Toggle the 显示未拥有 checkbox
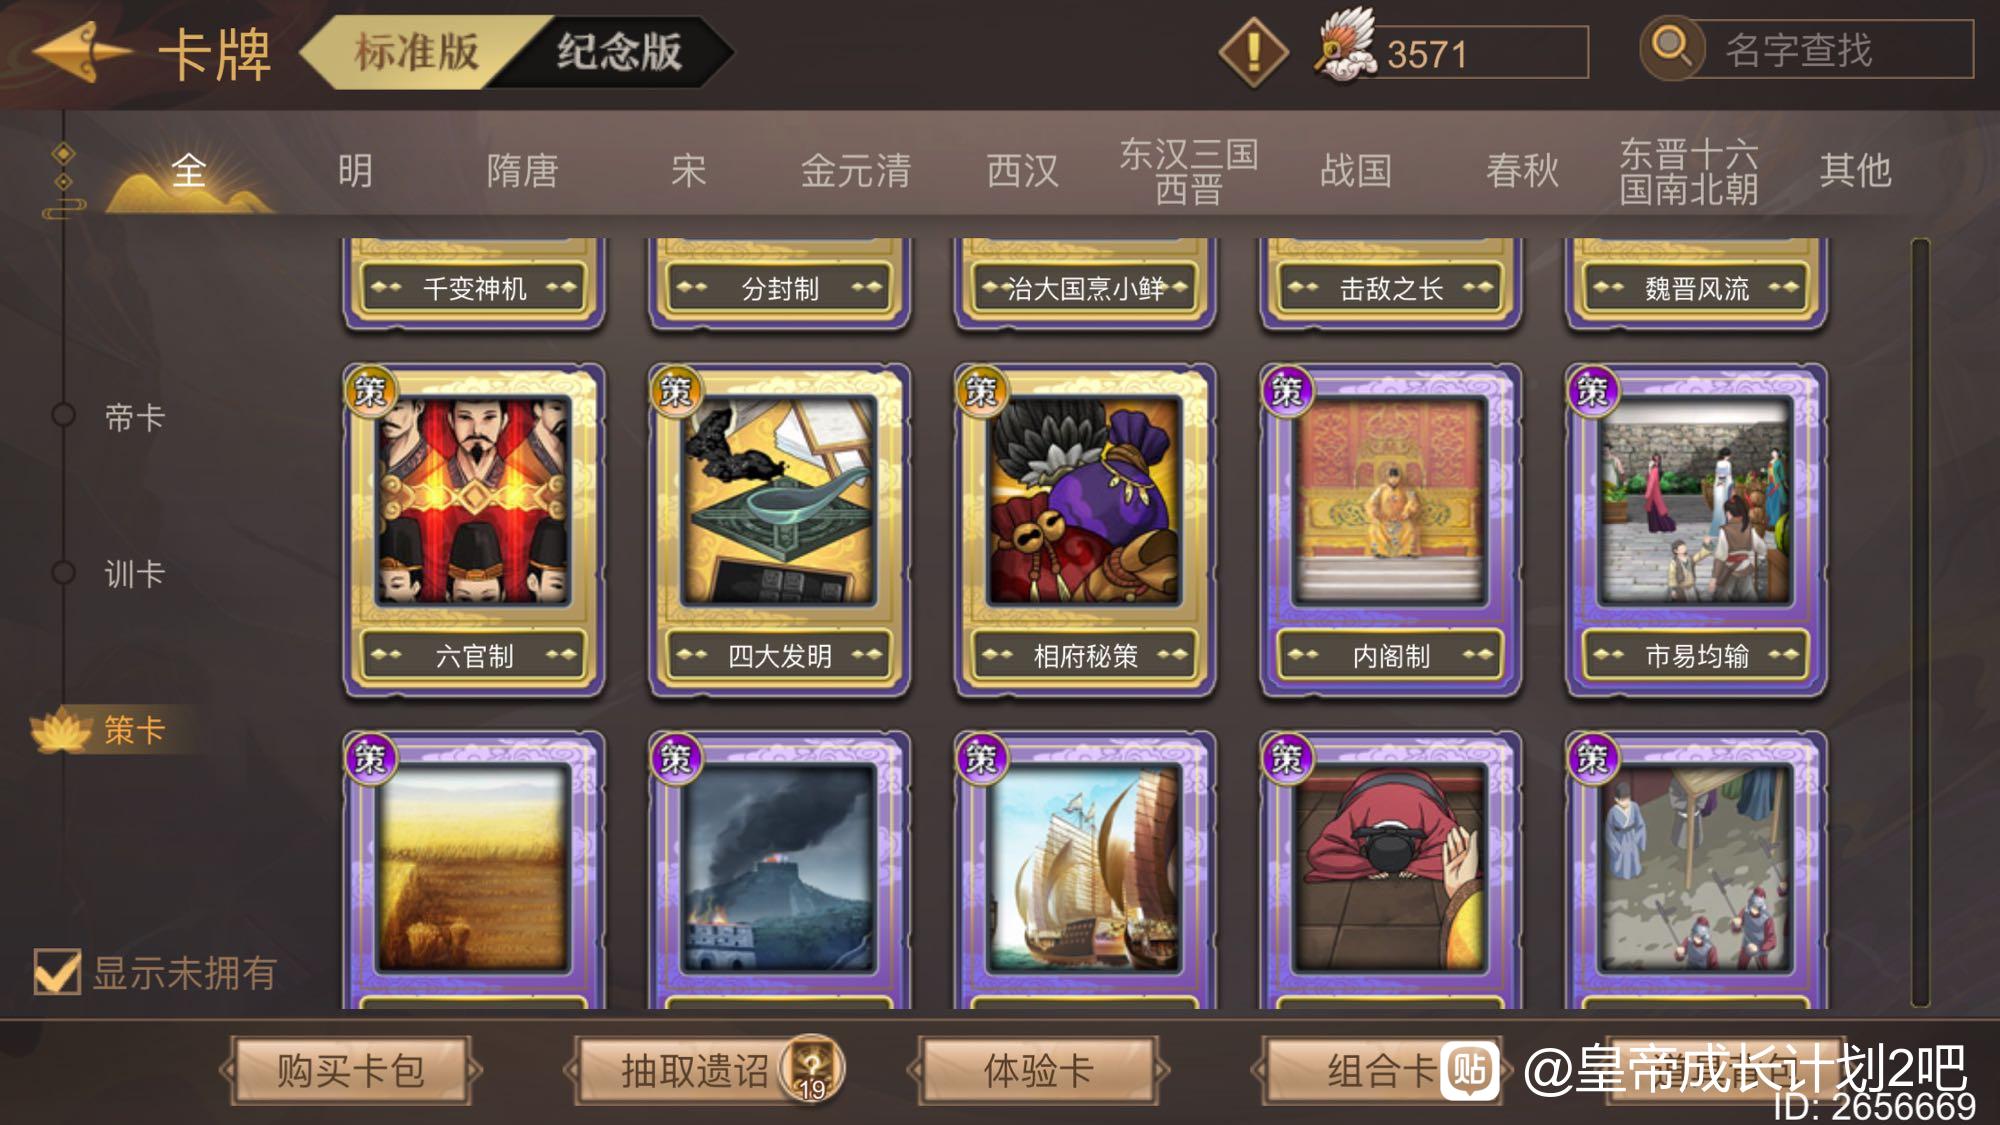Viewport: 2000px width, 1125px height. [x=57, y=971]
